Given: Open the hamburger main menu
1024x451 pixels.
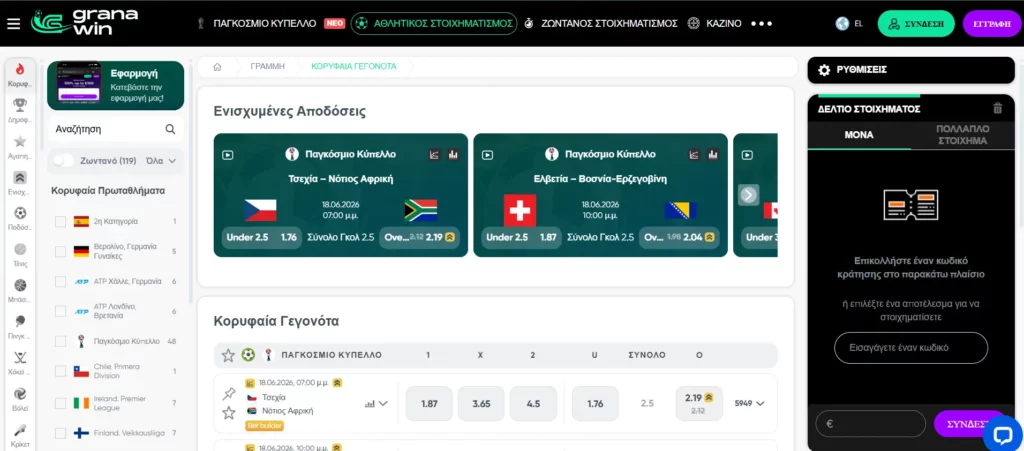Looking at the screenshot, I should coord(13,23).
